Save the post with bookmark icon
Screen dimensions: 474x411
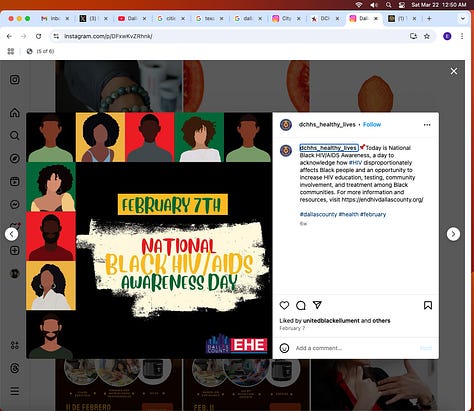(428, 305)
